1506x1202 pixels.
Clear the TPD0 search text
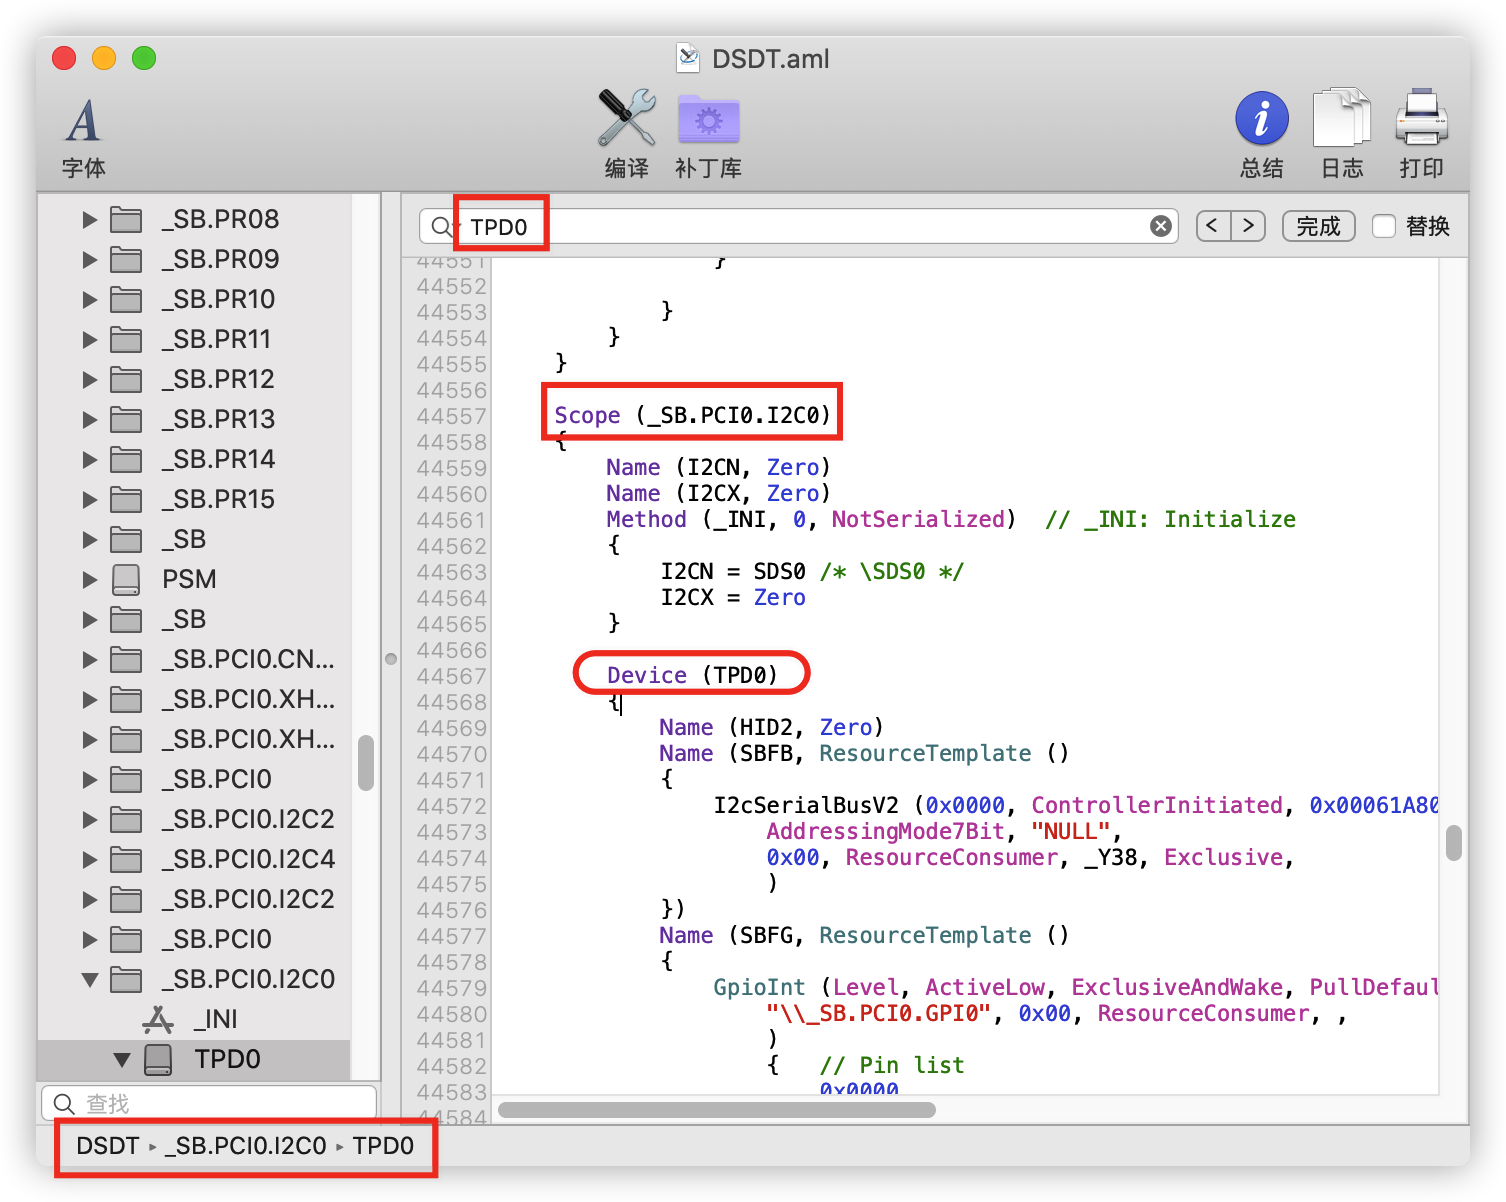(1161, 226)
